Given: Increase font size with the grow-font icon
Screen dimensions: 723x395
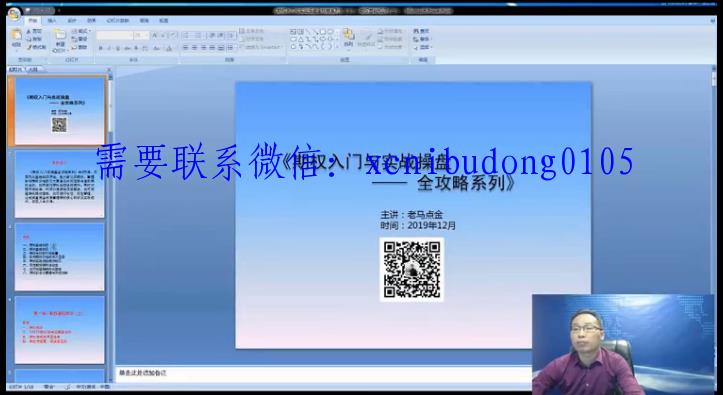Looking at the screenshot, I should (154, 35).
